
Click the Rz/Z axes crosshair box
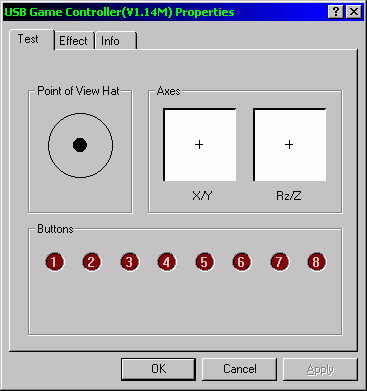(x=289, y=144)
